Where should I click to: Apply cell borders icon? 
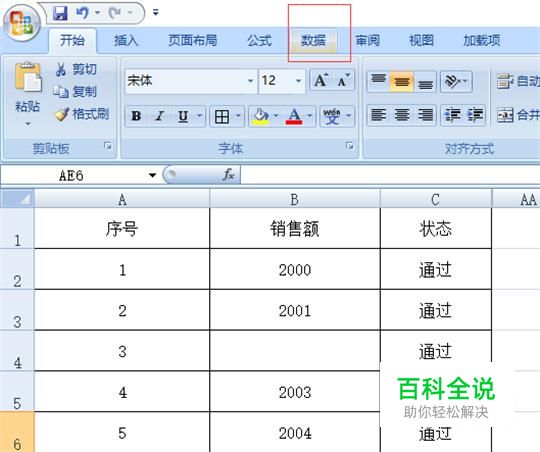(x=222, y=116)
